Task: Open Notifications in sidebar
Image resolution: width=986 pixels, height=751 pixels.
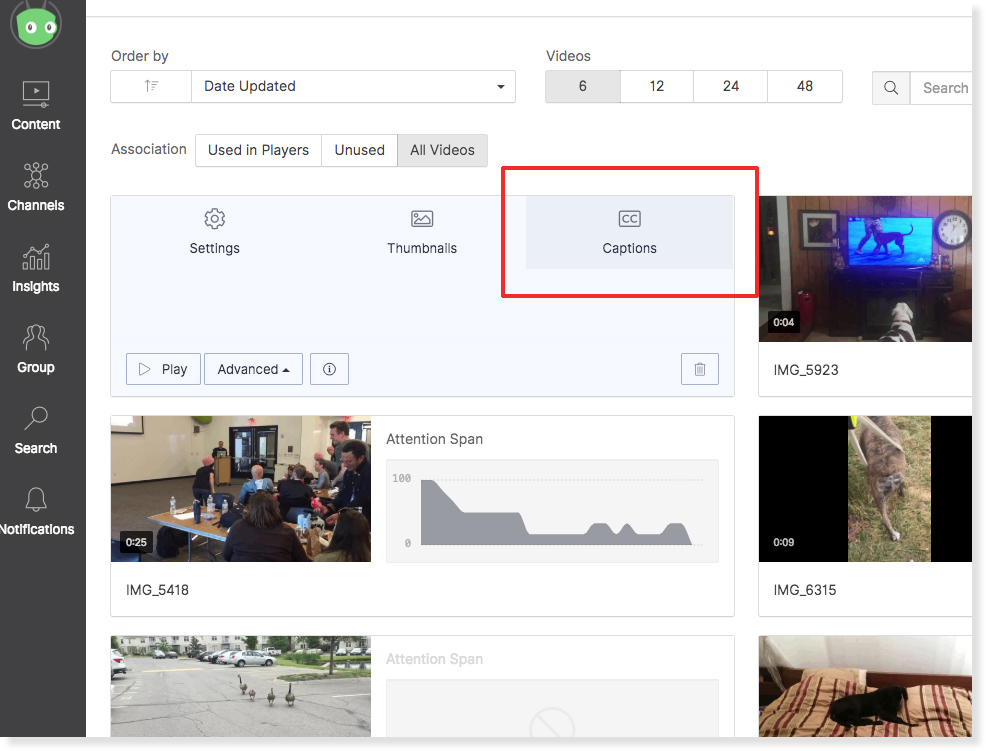Action: tap(36, 511)
